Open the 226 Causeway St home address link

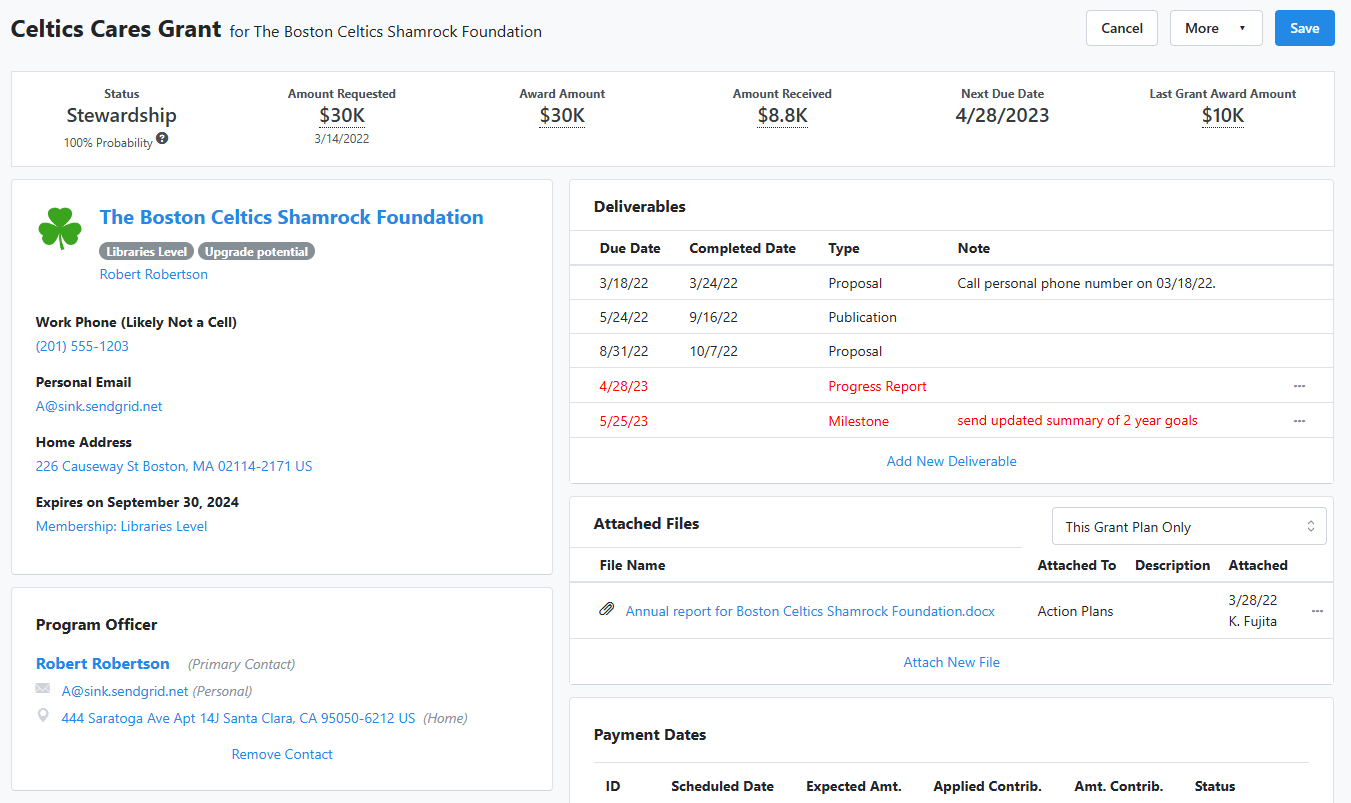(174, 466)
